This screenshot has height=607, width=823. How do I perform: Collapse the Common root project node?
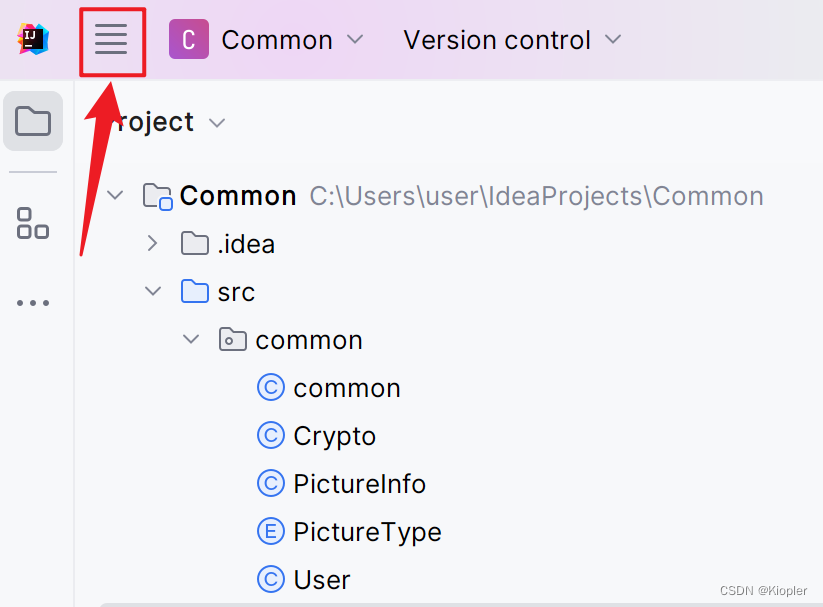coord(116,195)
